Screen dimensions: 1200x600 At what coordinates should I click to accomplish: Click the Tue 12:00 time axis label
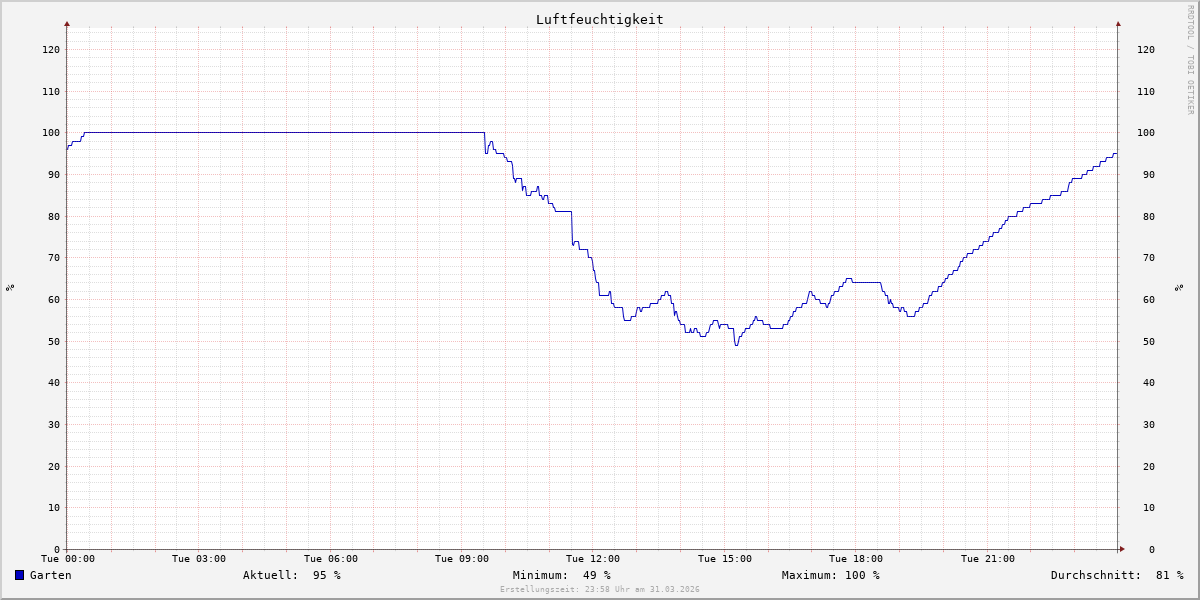coord(593,559)
